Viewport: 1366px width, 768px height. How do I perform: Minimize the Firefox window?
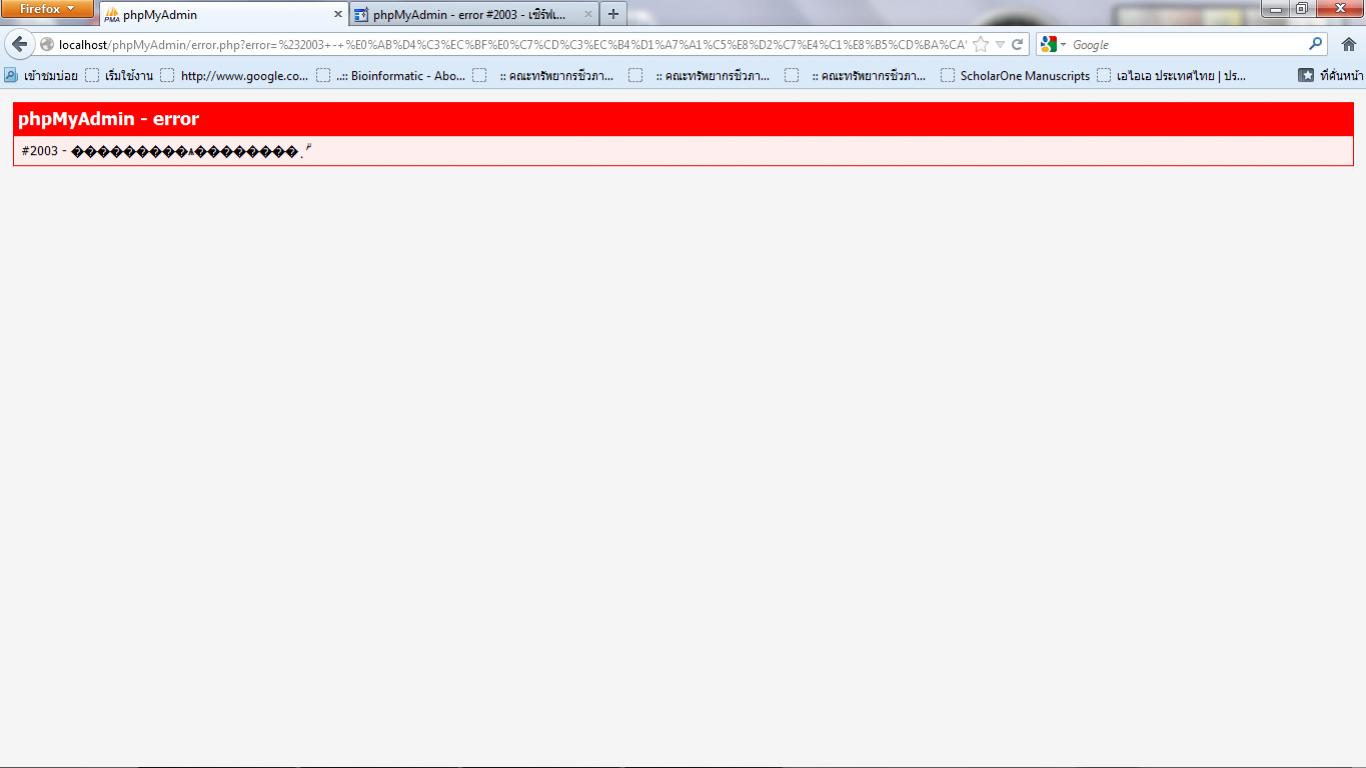[x=1275, y=9]
